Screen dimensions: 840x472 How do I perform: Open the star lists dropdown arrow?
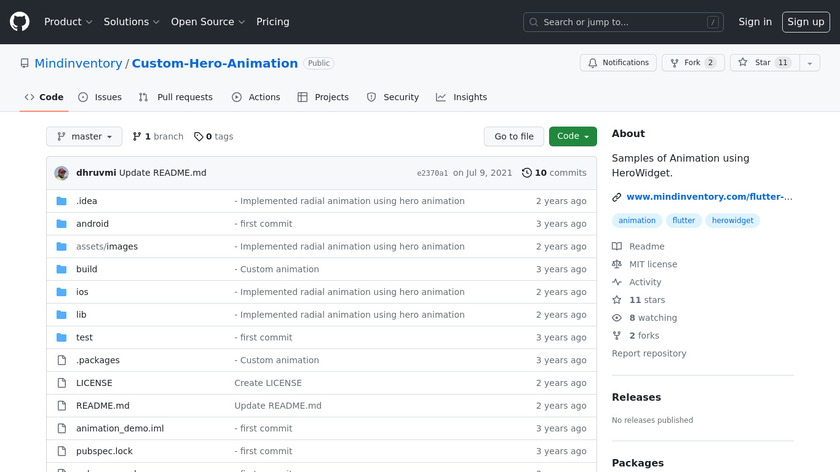tap(809, 63)
